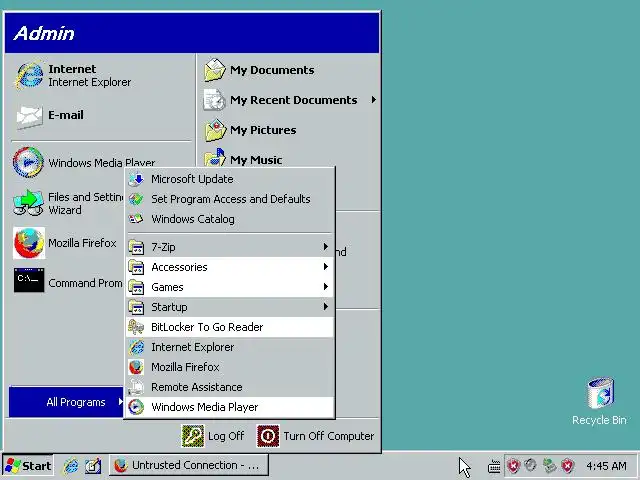The height and width of the screenshot is (480, 640).
Task: Click the 4:45 AM clock
Action: [606, 466]
